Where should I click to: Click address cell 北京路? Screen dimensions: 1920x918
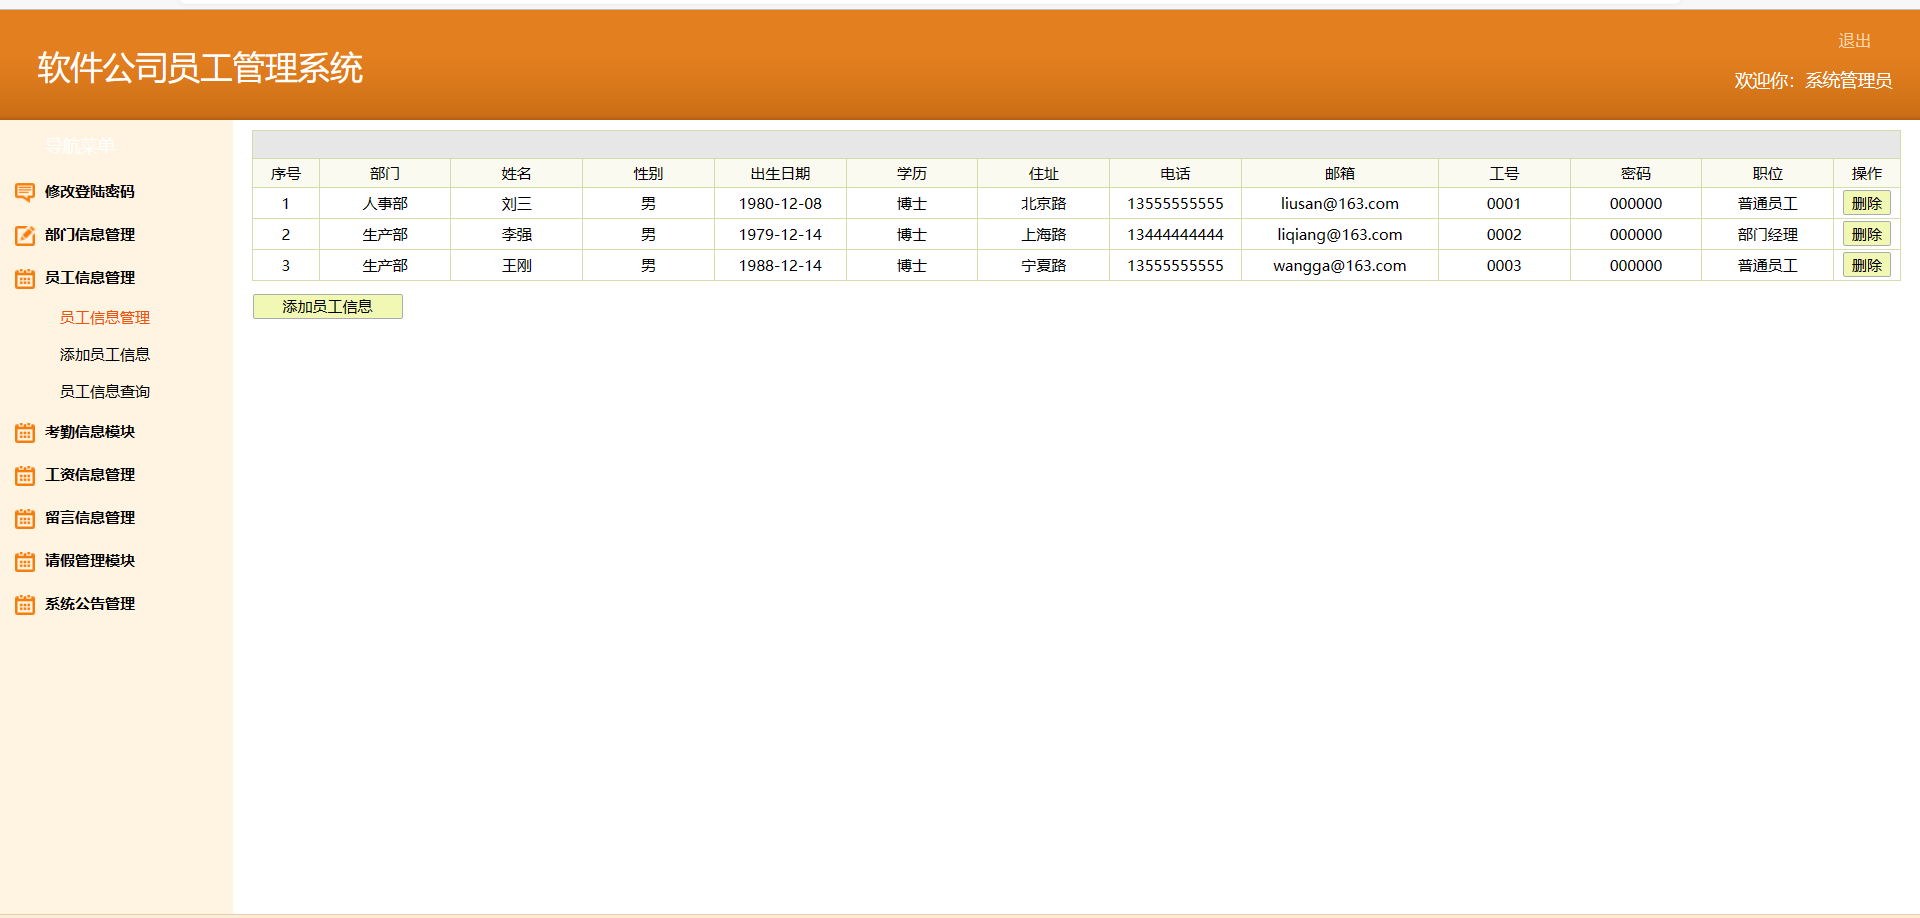pyautogui.click(x=1043, y=203)
